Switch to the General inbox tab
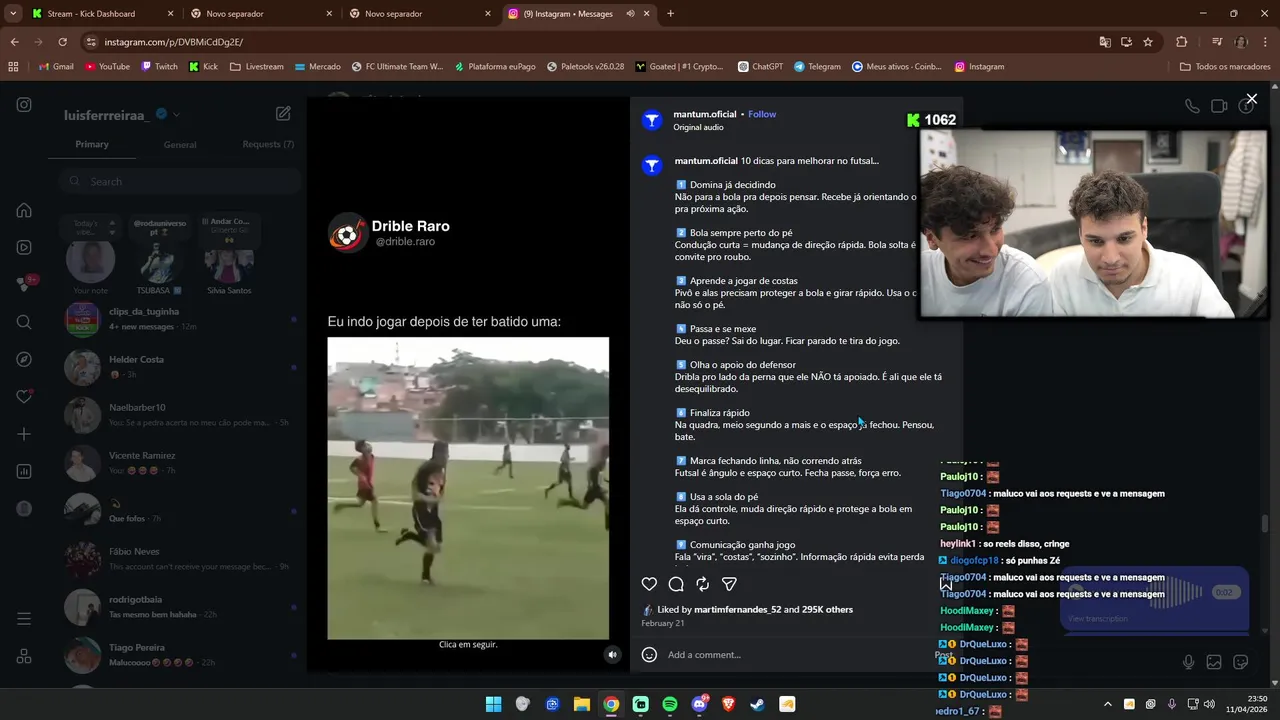 point(180,144)
